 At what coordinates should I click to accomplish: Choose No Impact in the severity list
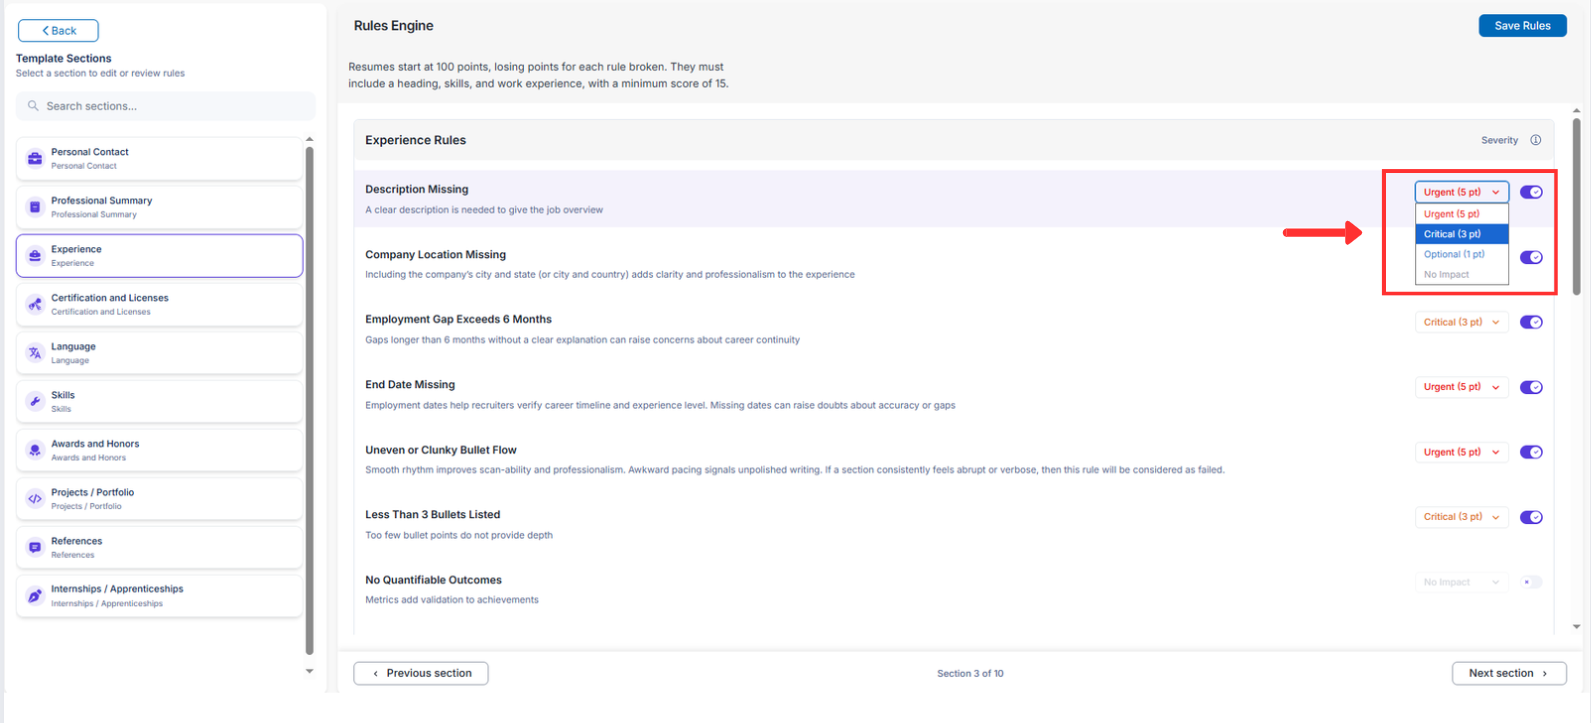pos(1461,274)
